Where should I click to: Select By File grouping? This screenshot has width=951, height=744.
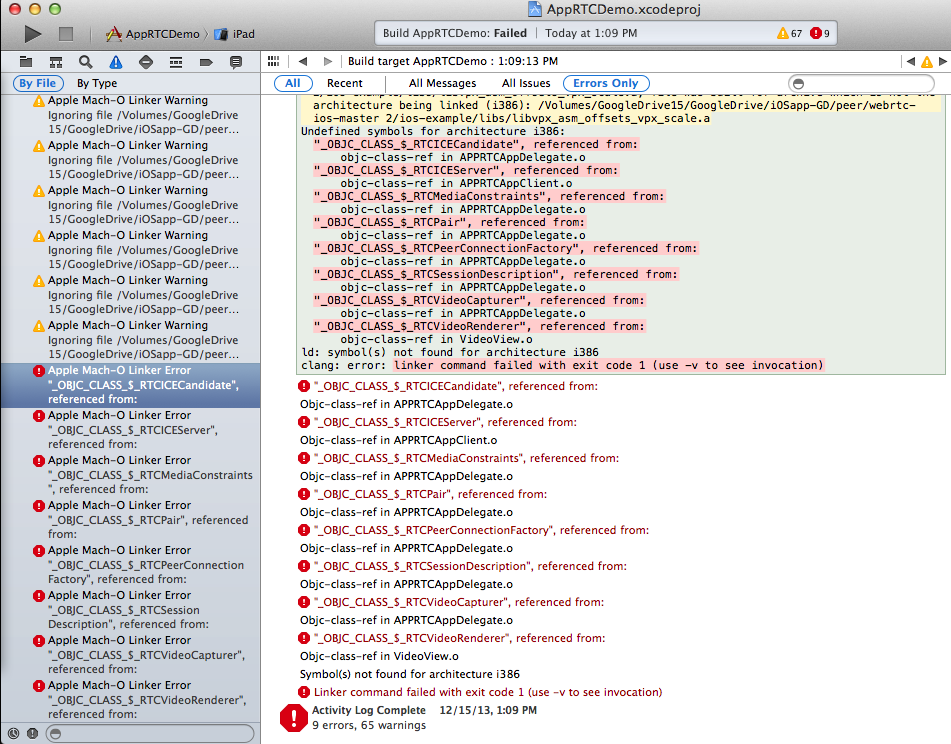pyautogui.click(x=38, y=83)
